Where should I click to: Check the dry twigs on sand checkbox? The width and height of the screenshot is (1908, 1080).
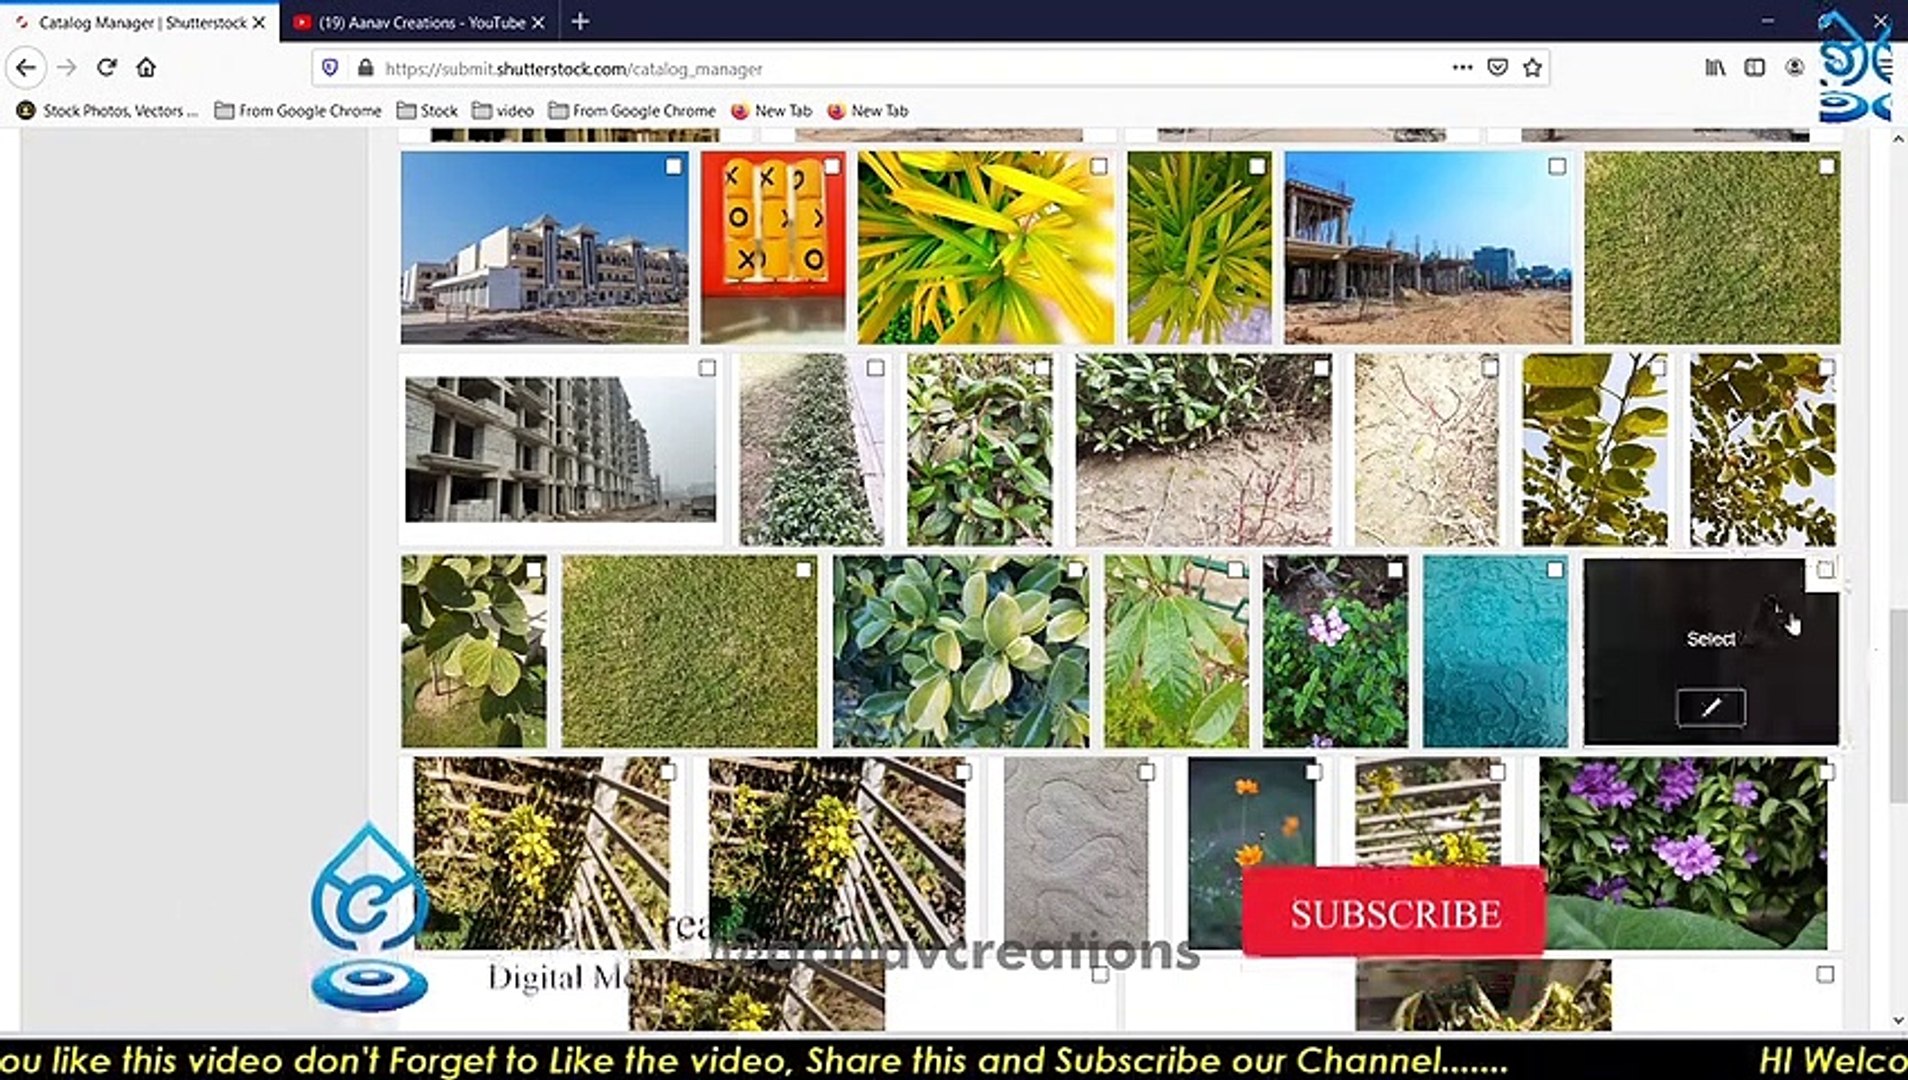[1490, 368]
